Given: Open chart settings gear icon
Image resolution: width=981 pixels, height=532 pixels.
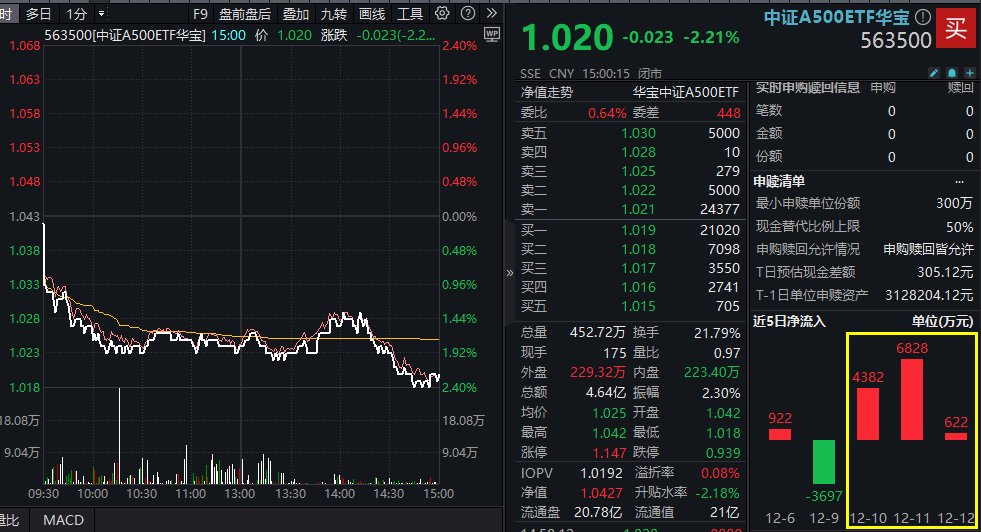Looking at the screenshot, I should click(x=442, y=13).
